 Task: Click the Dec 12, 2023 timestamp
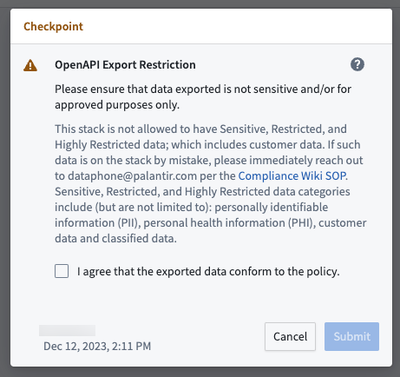97,346
